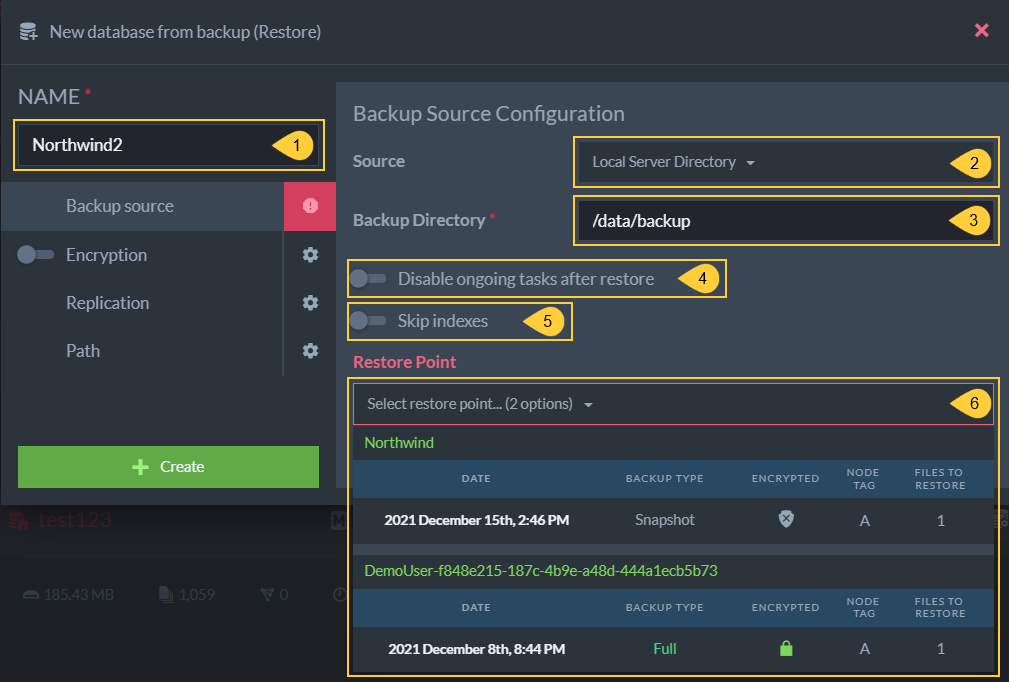Click the database restore icon in title
Screen dimensions: 1009x682
point(28,32)
